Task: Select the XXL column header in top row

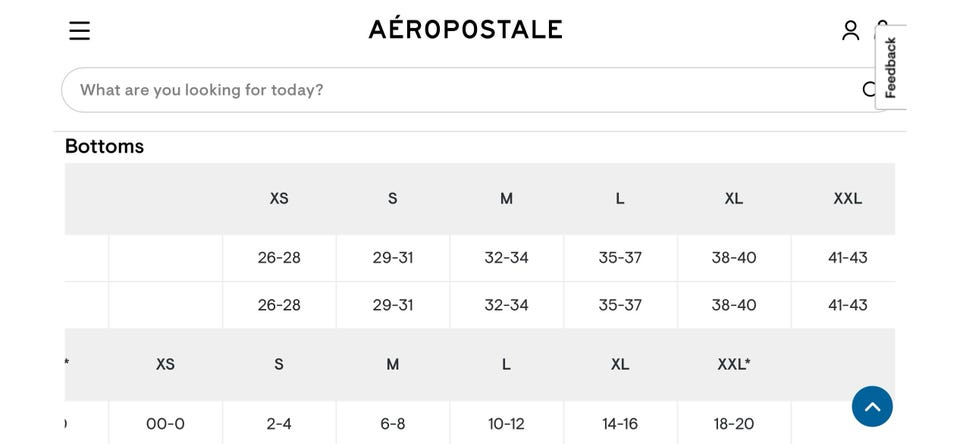Action: (x=847, y=198)
